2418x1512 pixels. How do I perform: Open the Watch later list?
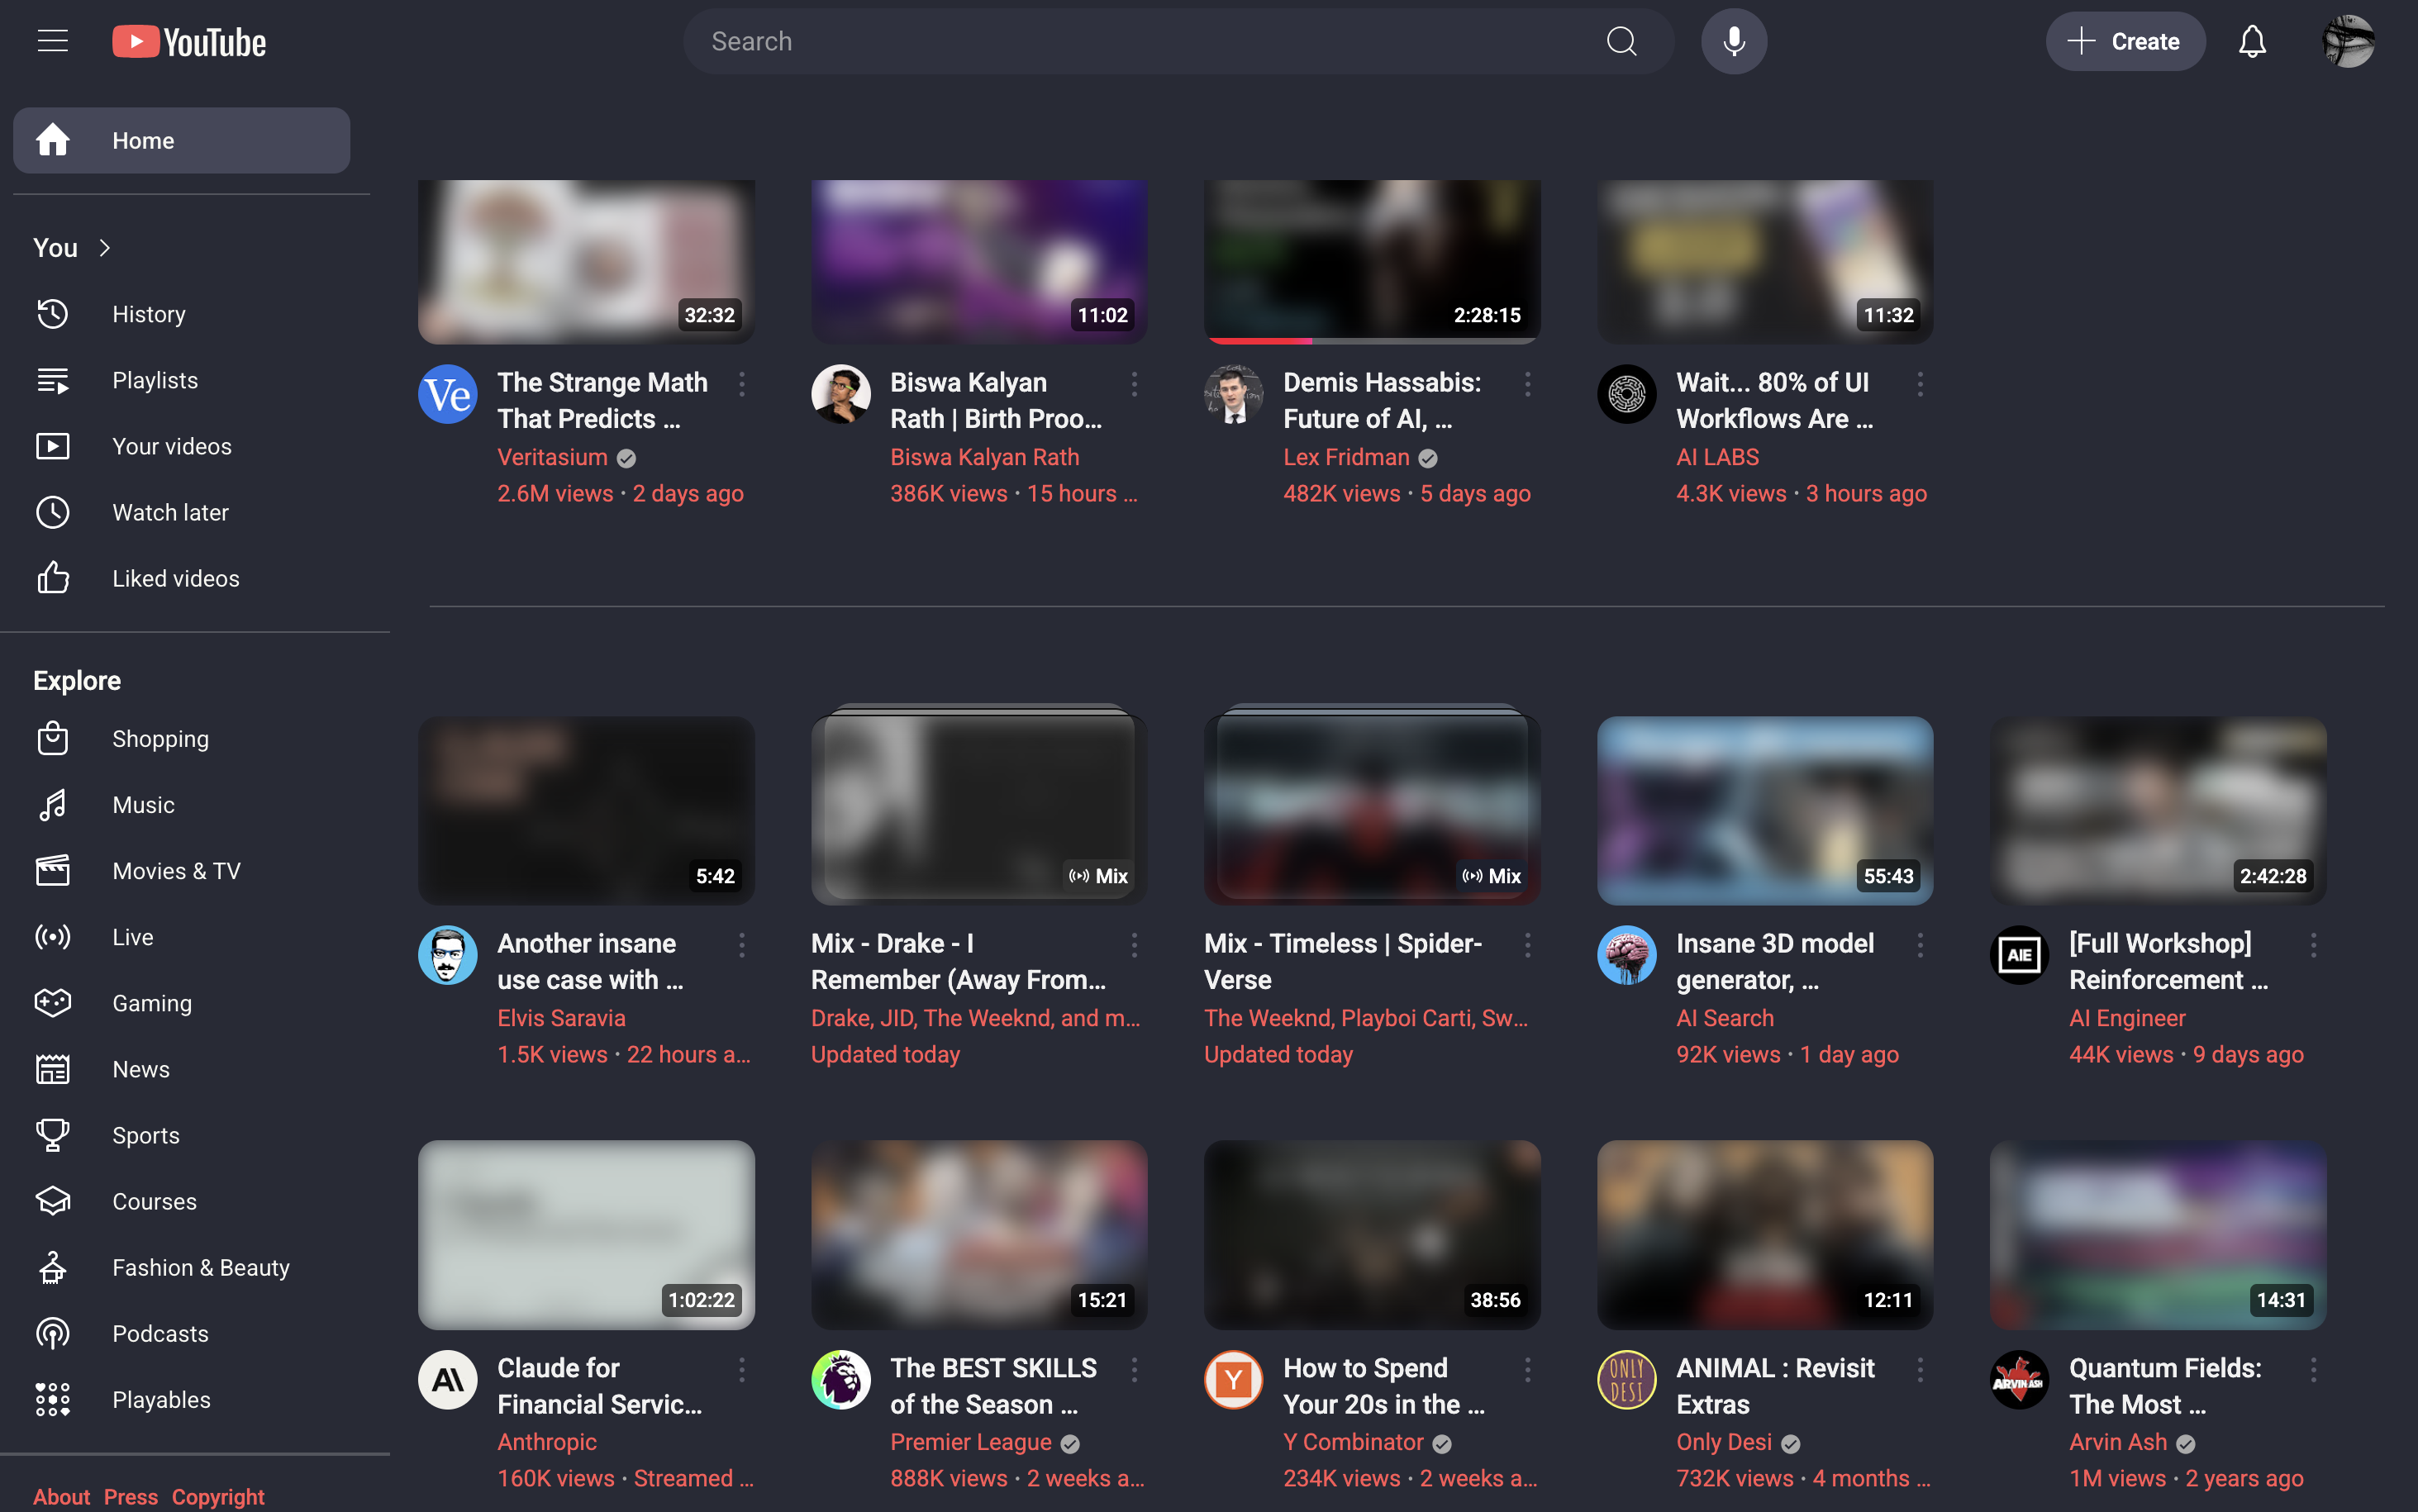pos(170,511)
